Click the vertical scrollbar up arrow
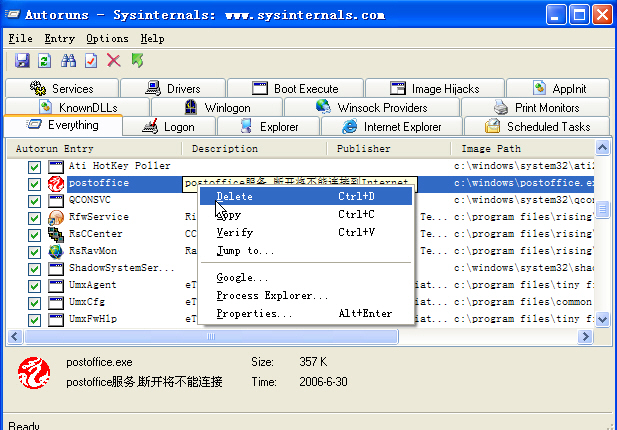Image resolution: width=617 pixels, height=430 pixels. pos(602,148)
